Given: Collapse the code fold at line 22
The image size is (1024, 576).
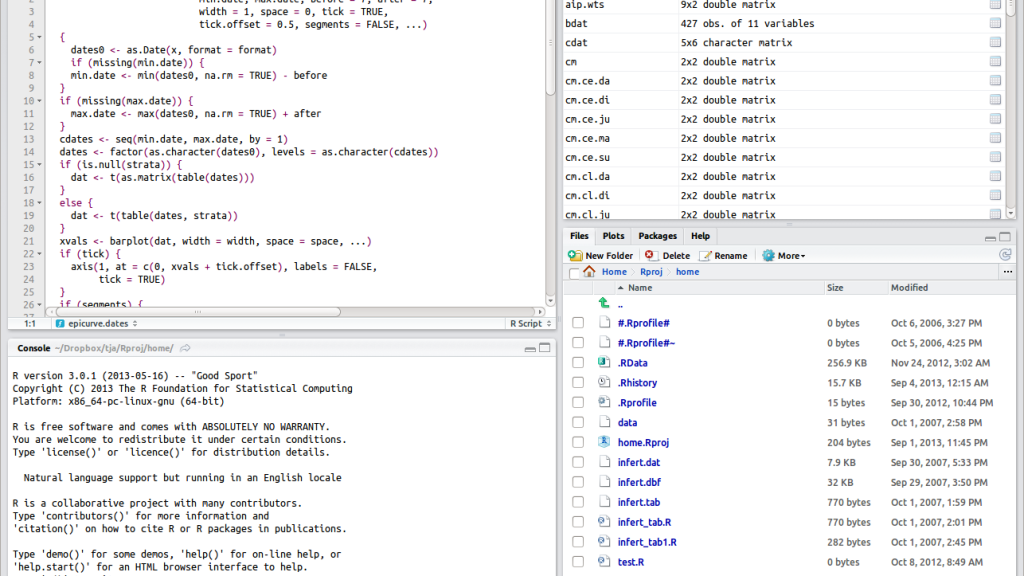Looking at the screenshot, I should tap(39, 254).
